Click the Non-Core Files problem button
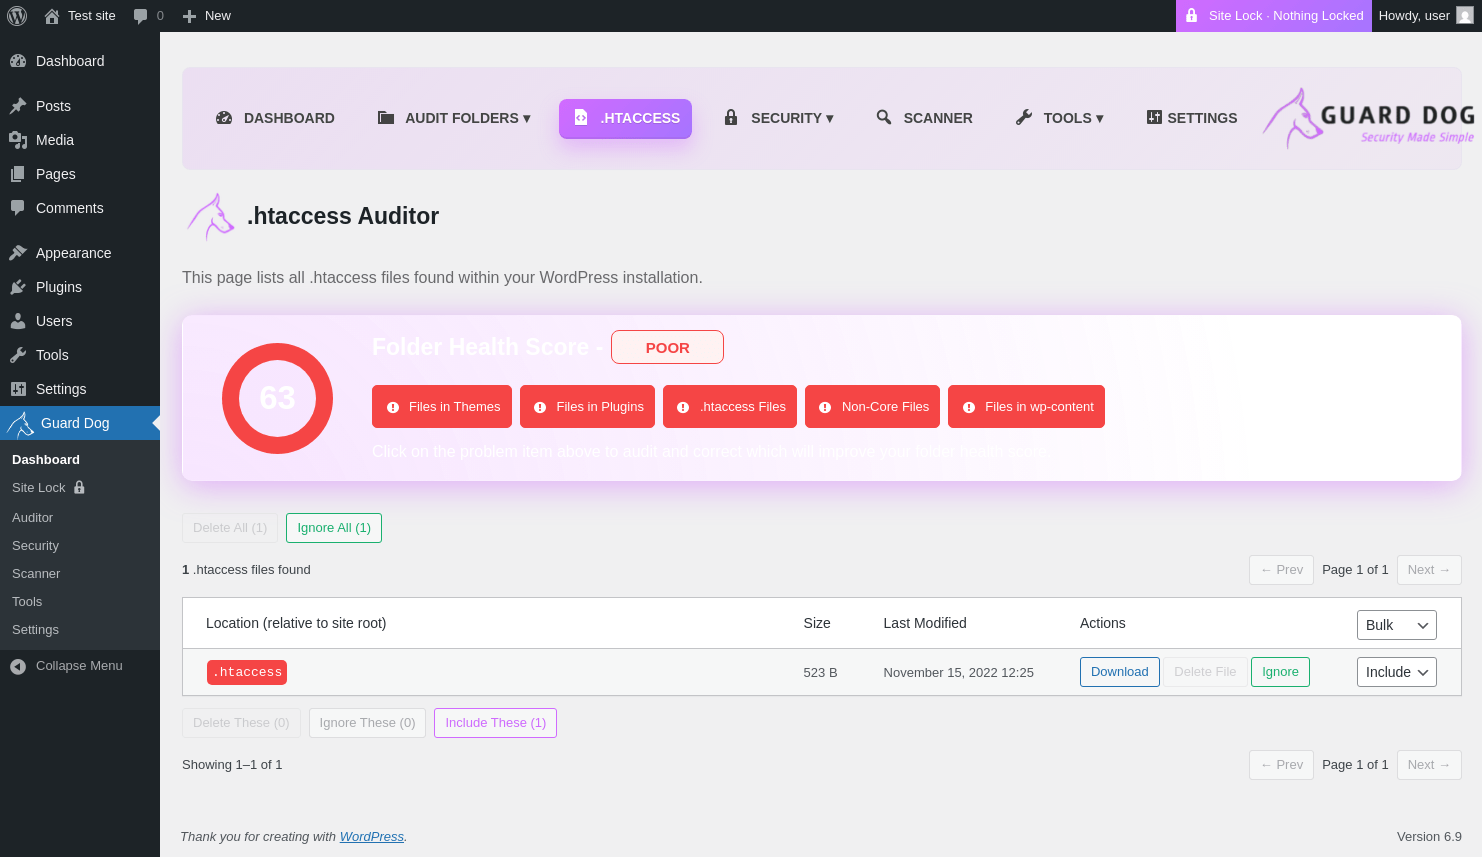This screenshot has height=857, width=1482. point(872,407)
